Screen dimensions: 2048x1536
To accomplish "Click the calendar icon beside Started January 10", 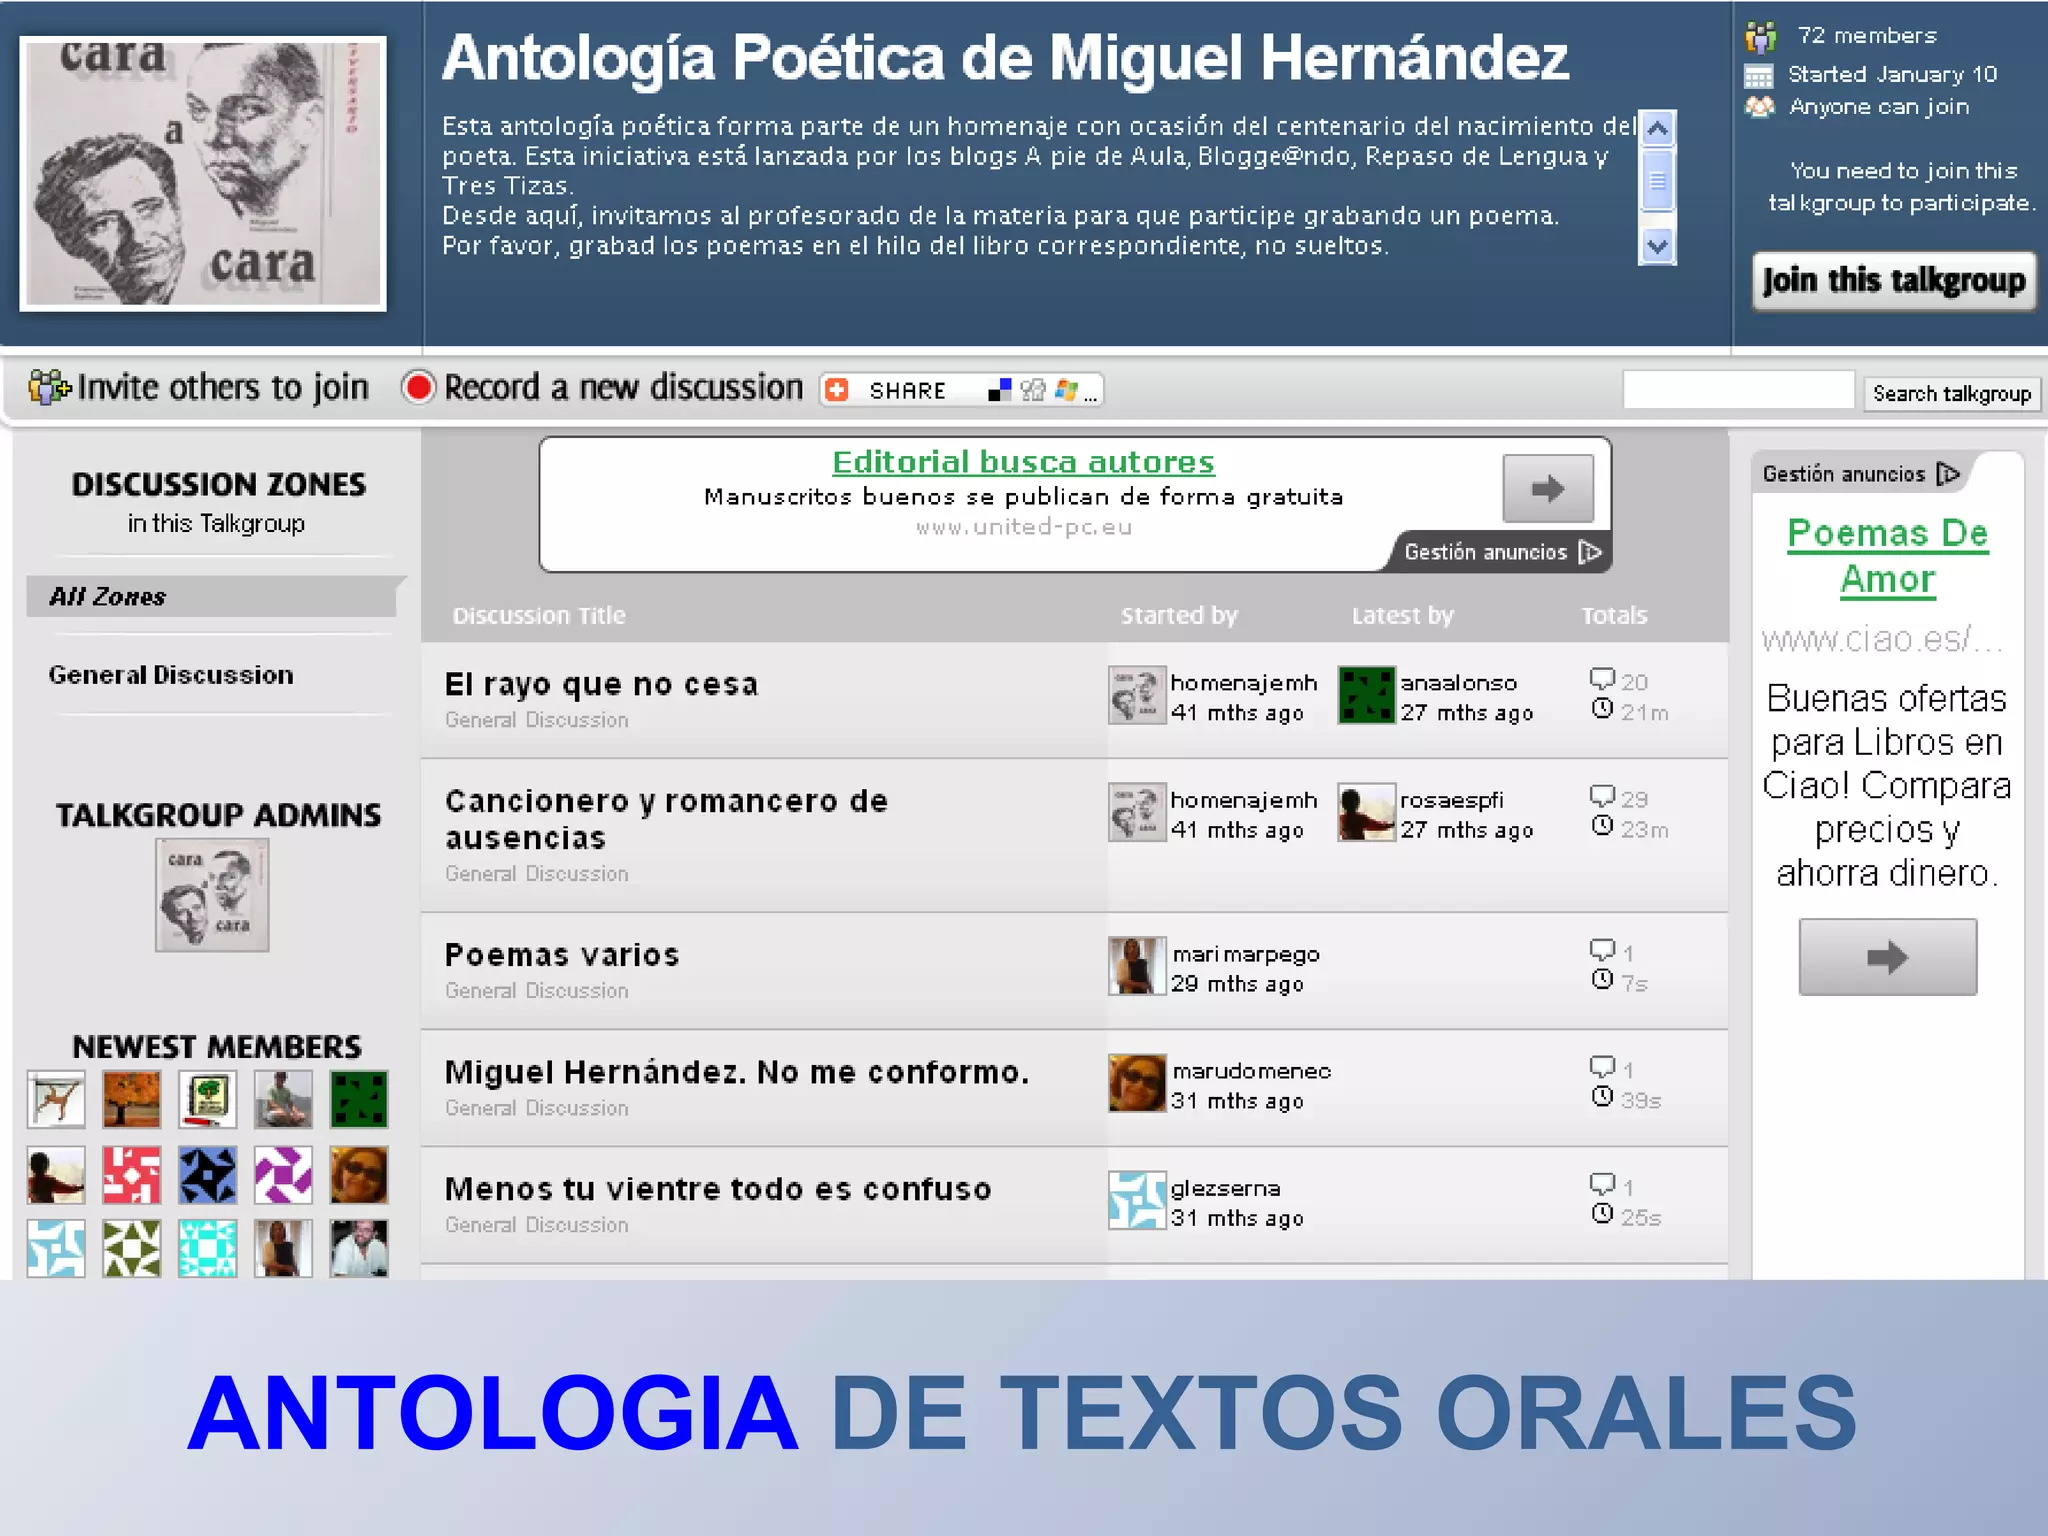I will [1759, 76].
